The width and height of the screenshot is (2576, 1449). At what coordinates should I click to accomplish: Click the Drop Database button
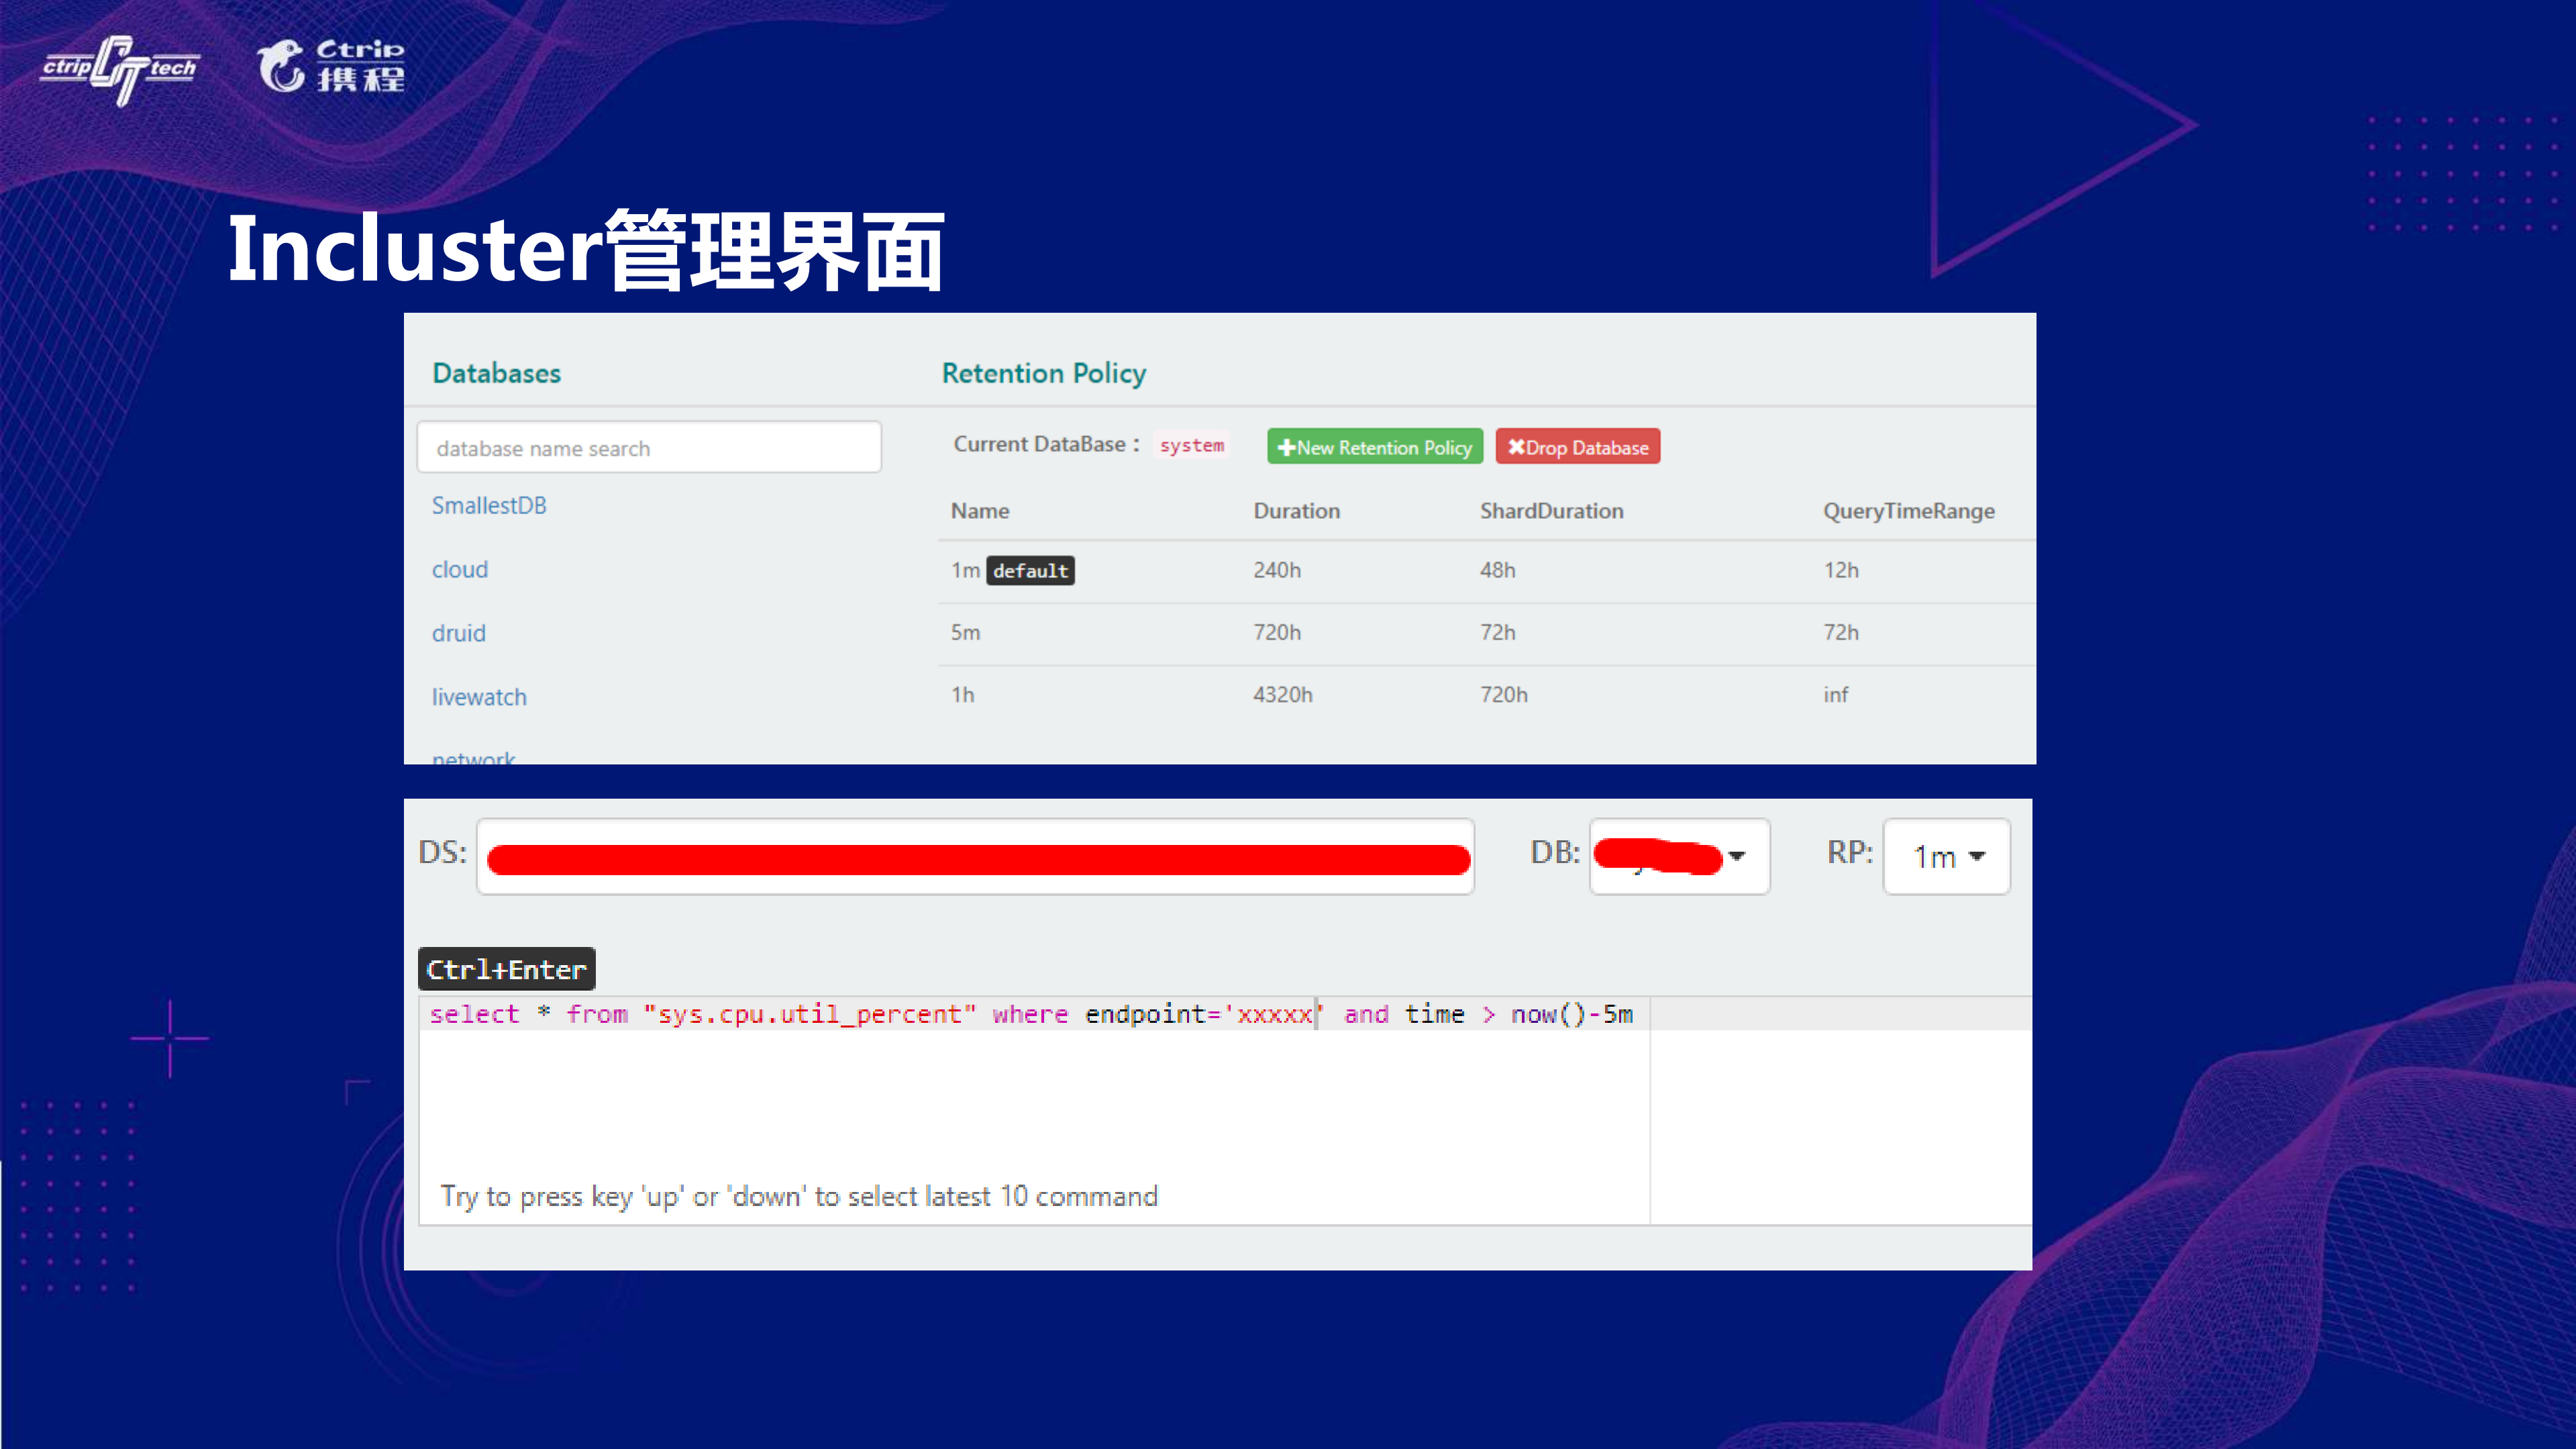tap(1578, 447)
